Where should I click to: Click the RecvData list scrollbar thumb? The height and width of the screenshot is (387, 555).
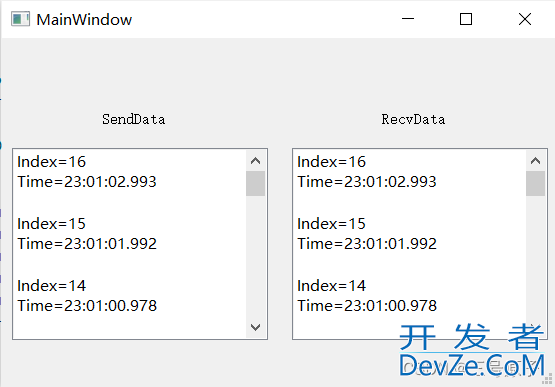536,183
